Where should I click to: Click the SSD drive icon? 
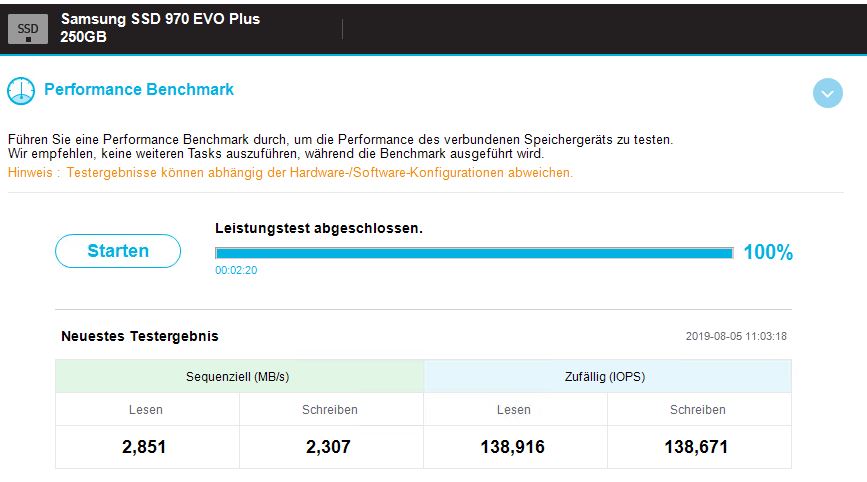(28, 29)
